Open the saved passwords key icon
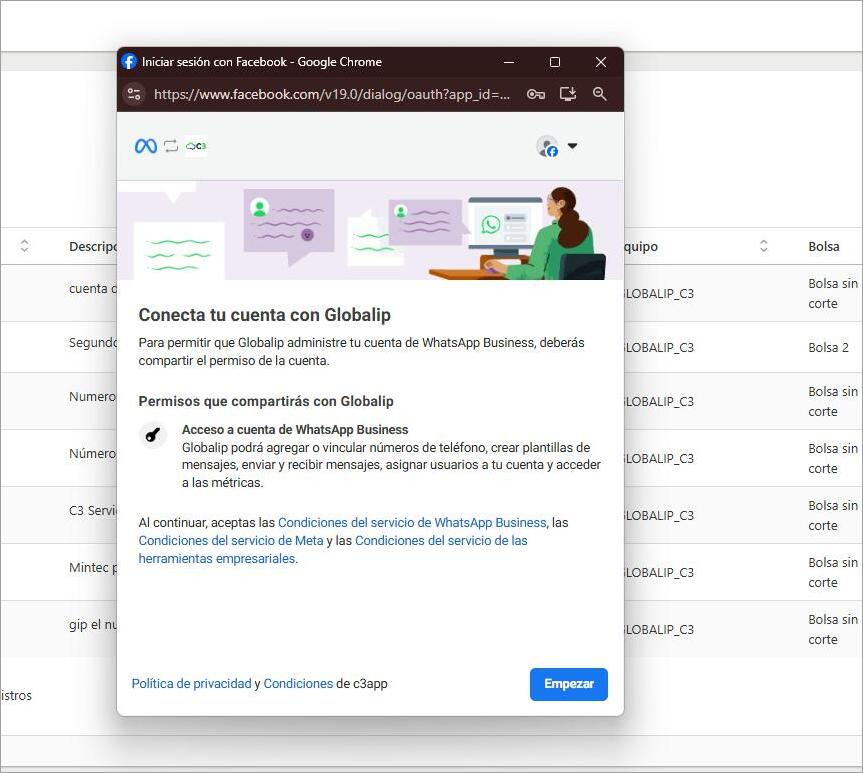Viewport: 863px width, 773px height. pyautogui.click(x=536, y=94)
